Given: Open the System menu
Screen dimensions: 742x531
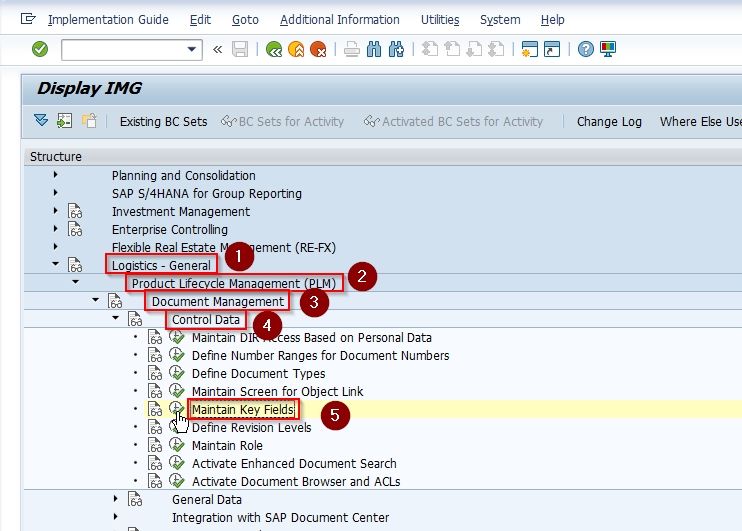Looking at the screenshot, I should pos(500,20).
